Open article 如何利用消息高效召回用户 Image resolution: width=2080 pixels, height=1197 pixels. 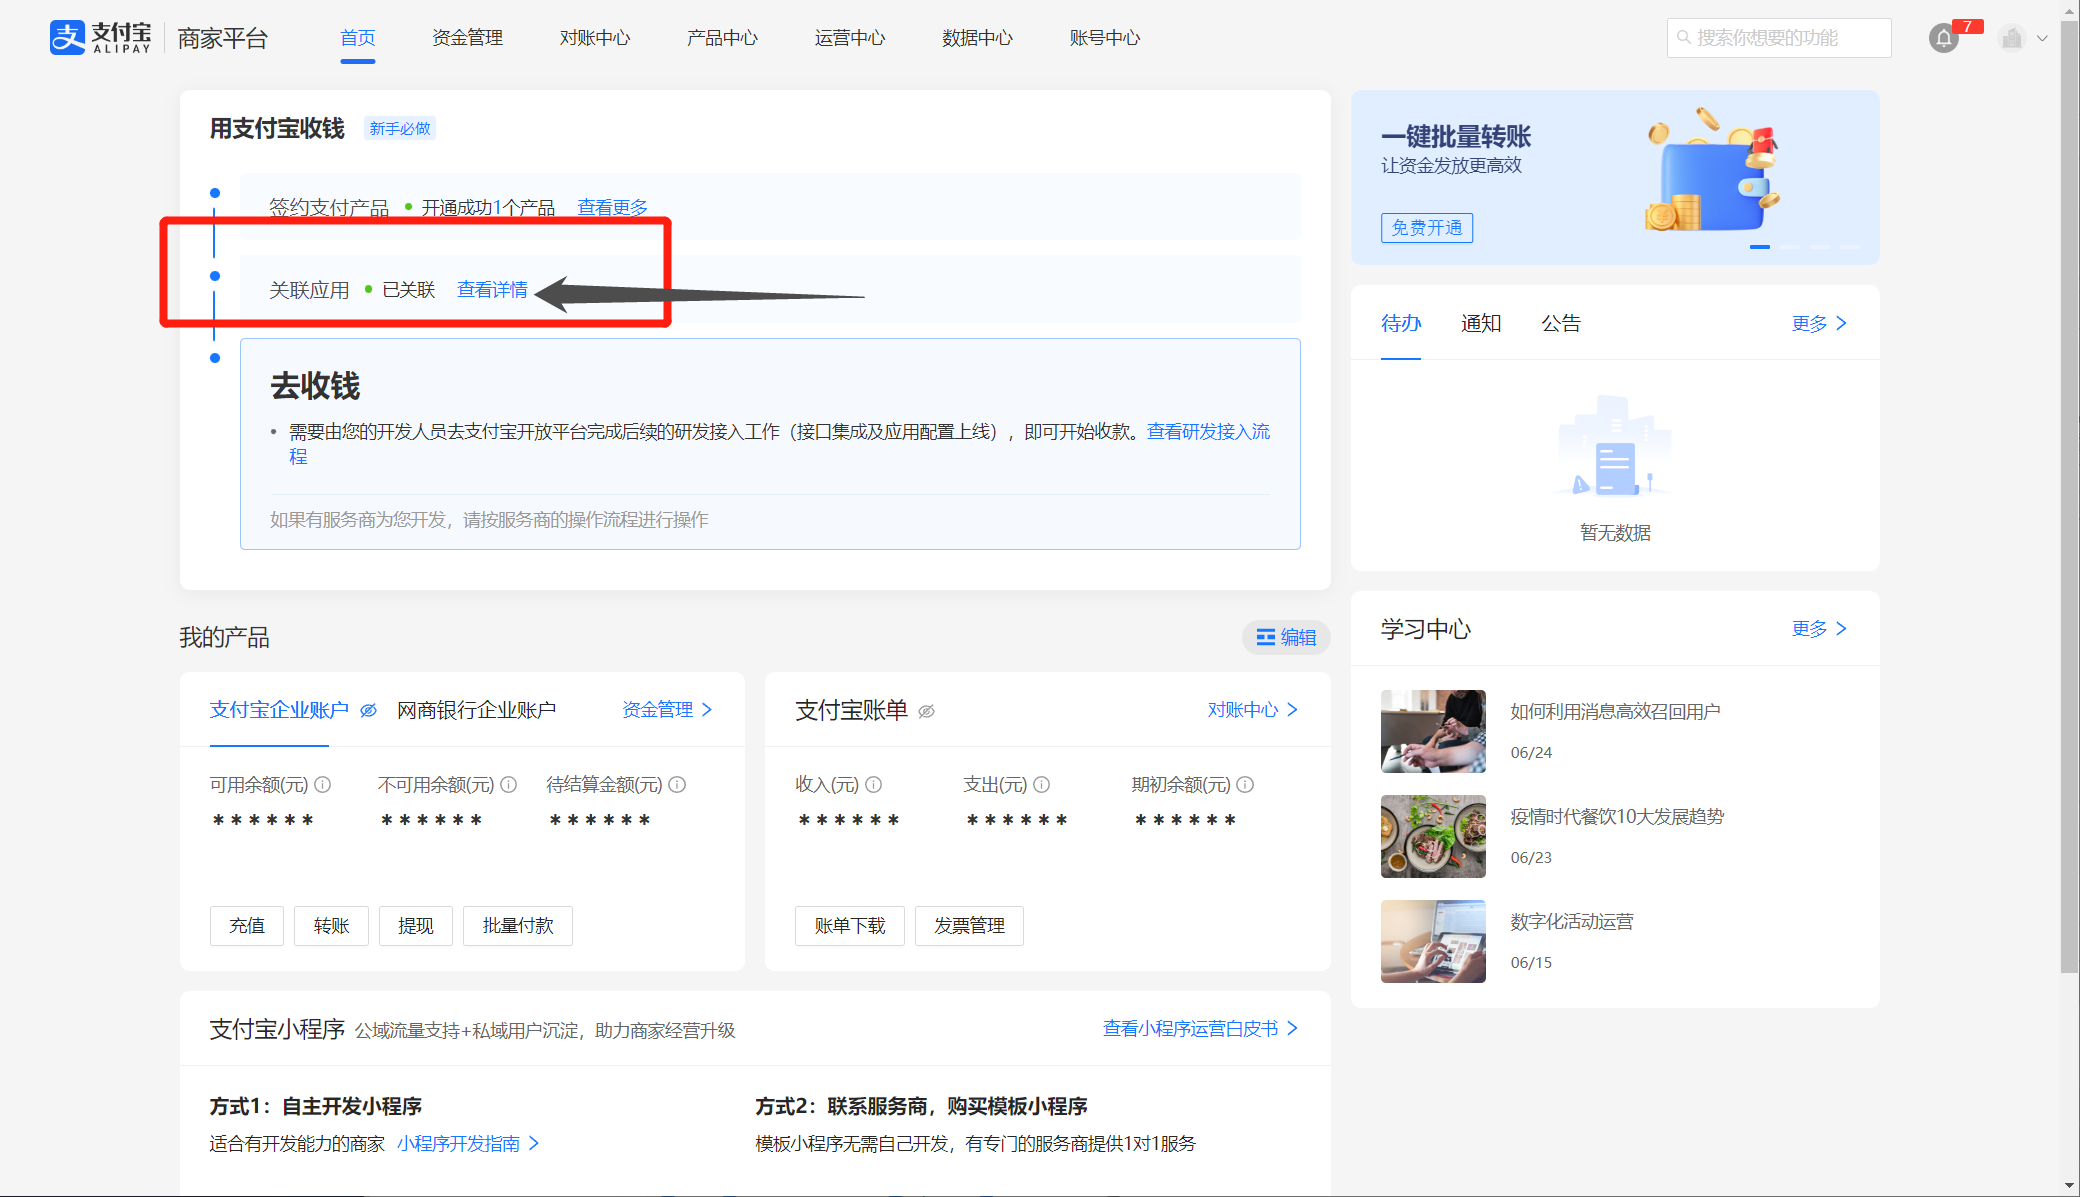pyautogui.click(x=1615, y=712)
